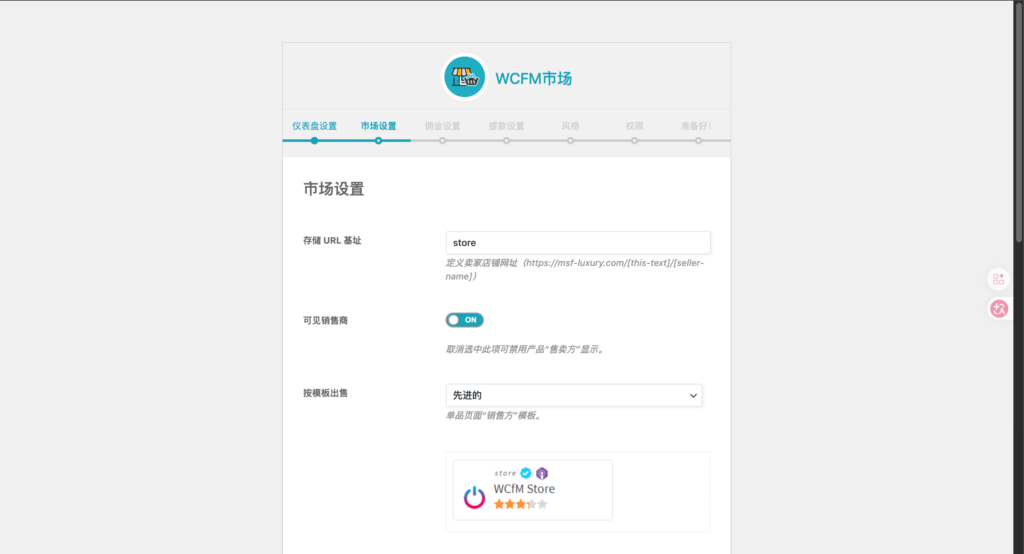
Task: Click the 存储 URL 基址 label
Action: click(332, 240)
